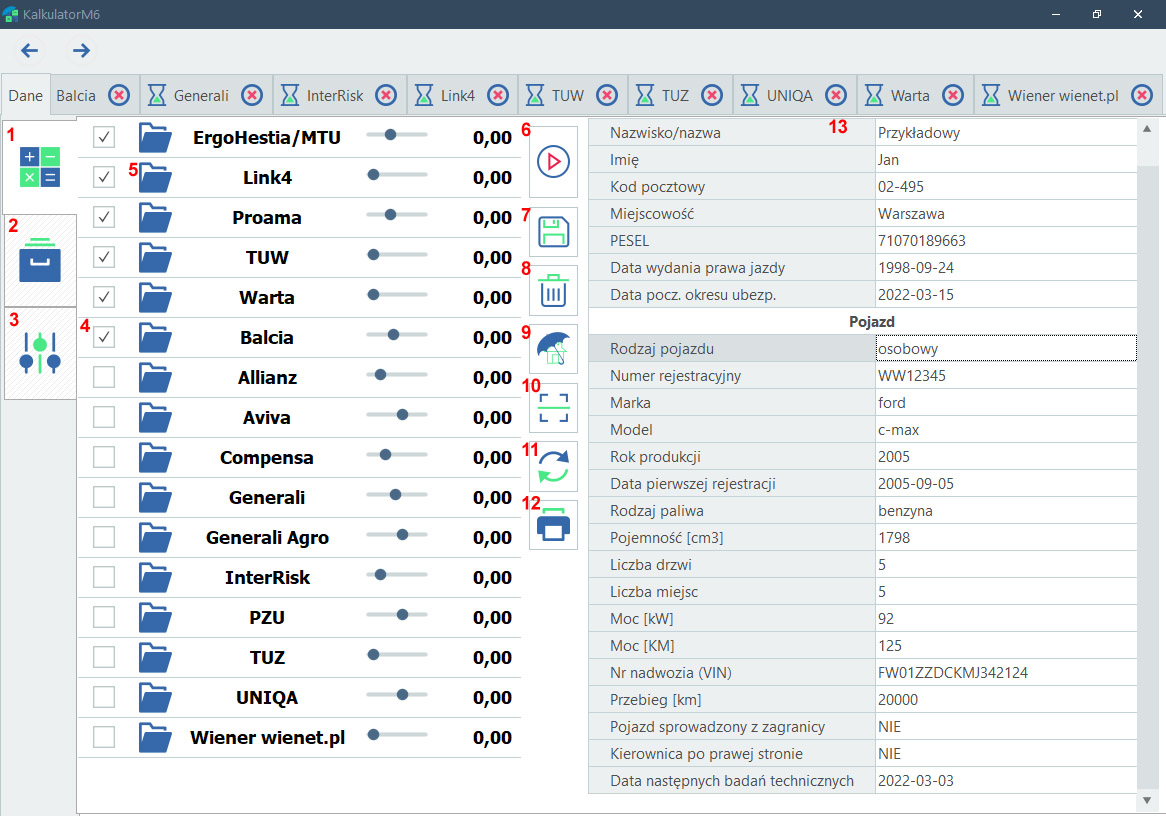Click the Numer rejestracyjny field WW12345

point(1006,376)
